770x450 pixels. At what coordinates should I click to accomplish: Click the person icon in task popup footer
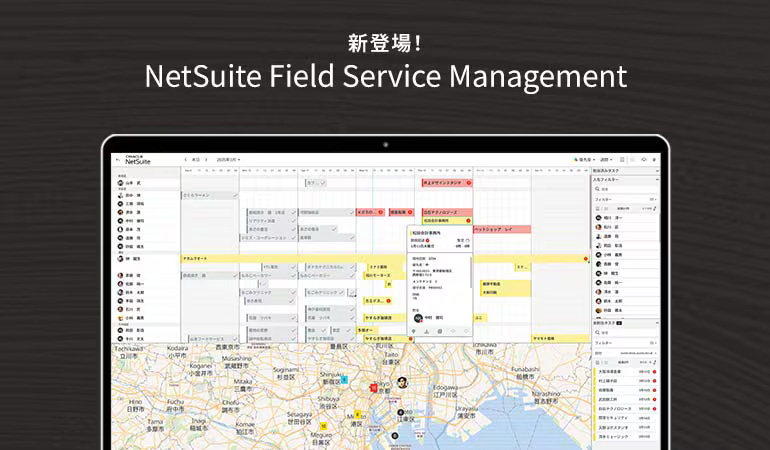click(x=426, y=332)
